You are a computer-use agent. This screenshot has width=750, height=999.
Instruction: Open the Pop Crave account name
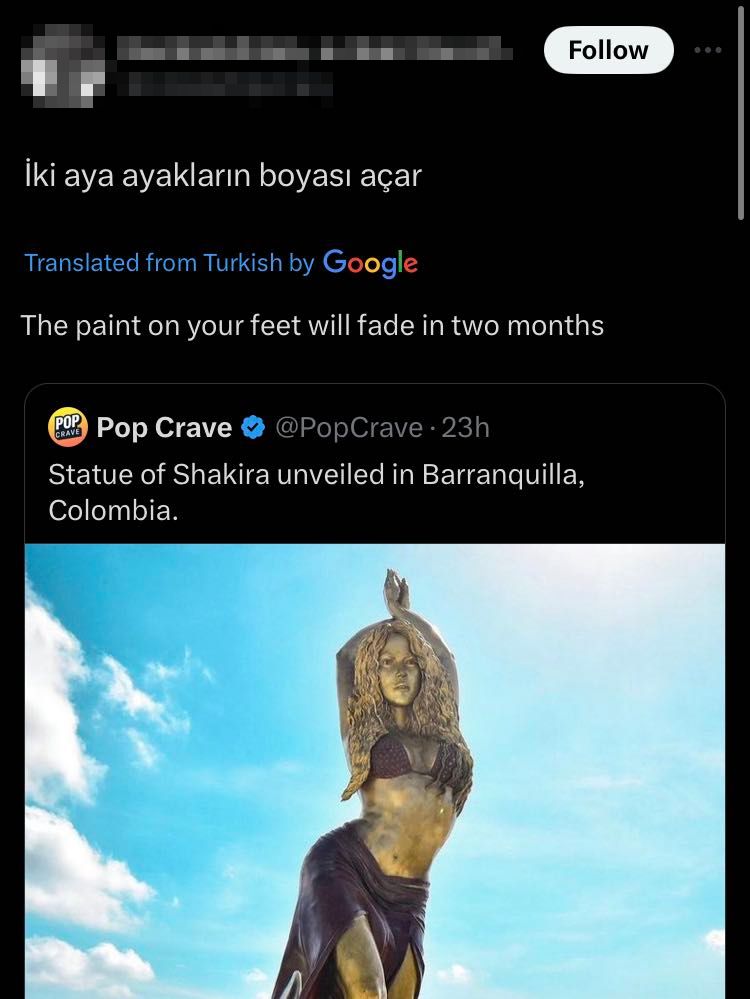pos(164,428)
